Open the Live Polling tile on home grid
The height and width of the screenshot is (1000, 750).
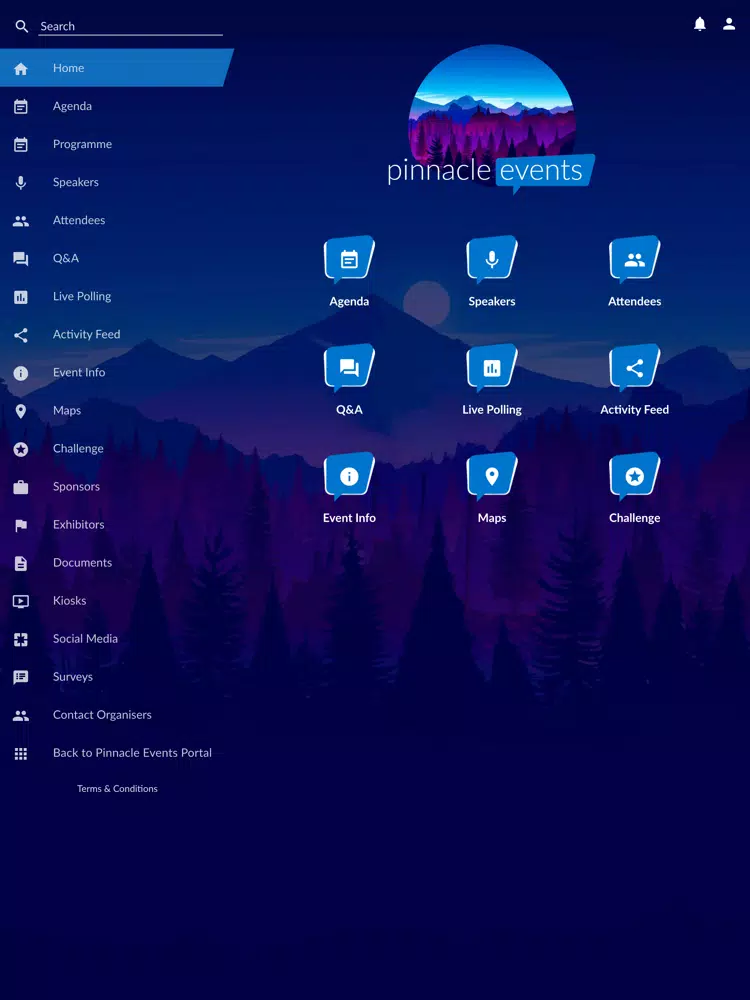(492, 381)
